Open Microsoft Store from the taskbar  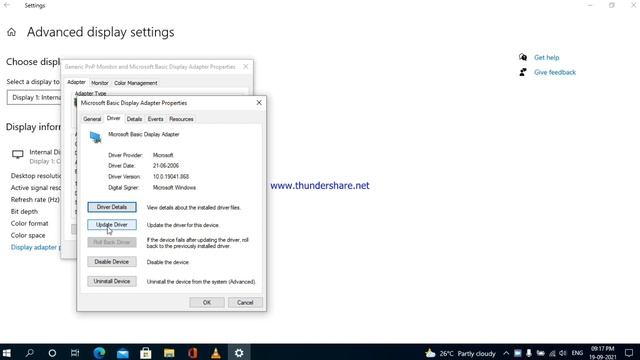point(146,353)
